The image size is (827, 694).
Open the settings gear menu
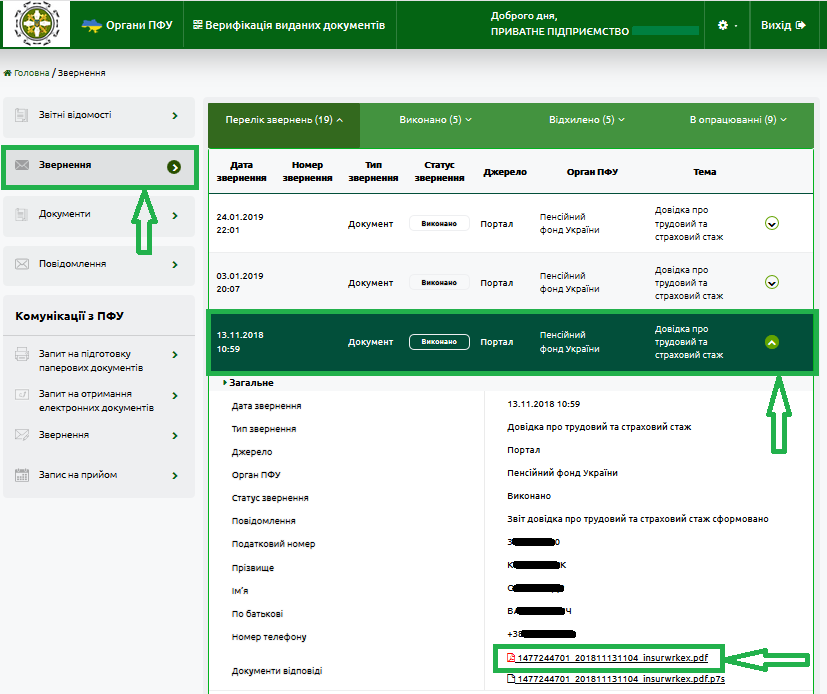[x=727, y=25]
